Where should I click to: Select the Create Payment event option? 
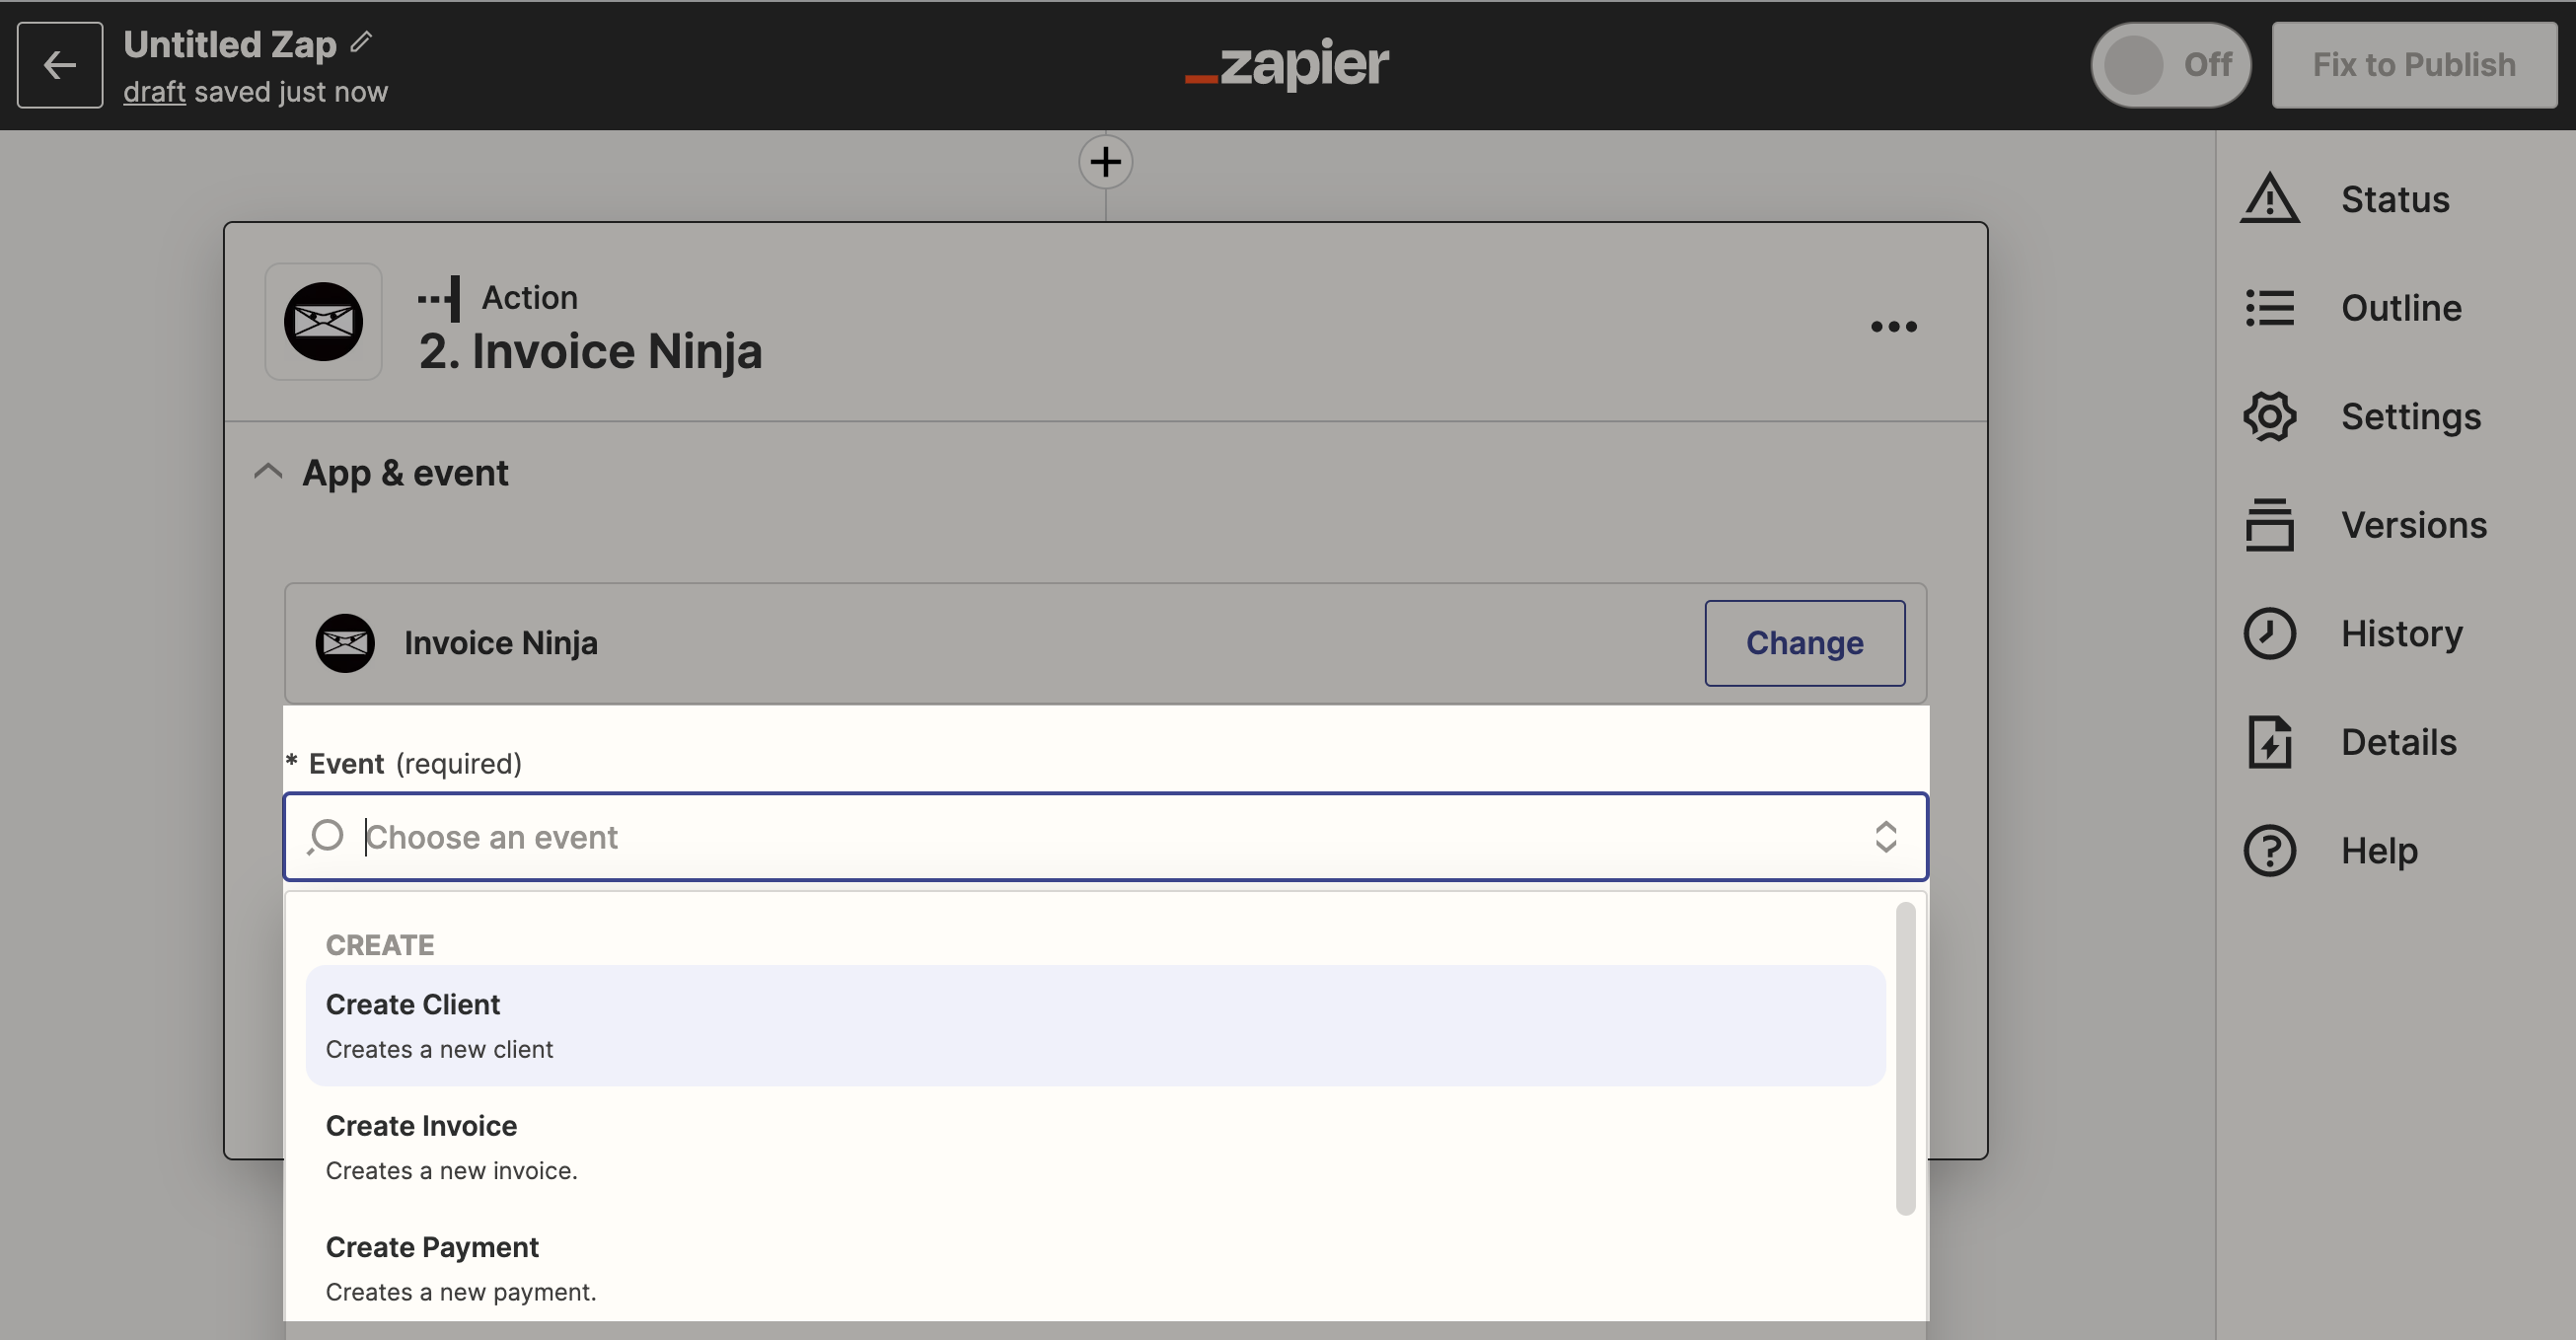[1095, 1268]
